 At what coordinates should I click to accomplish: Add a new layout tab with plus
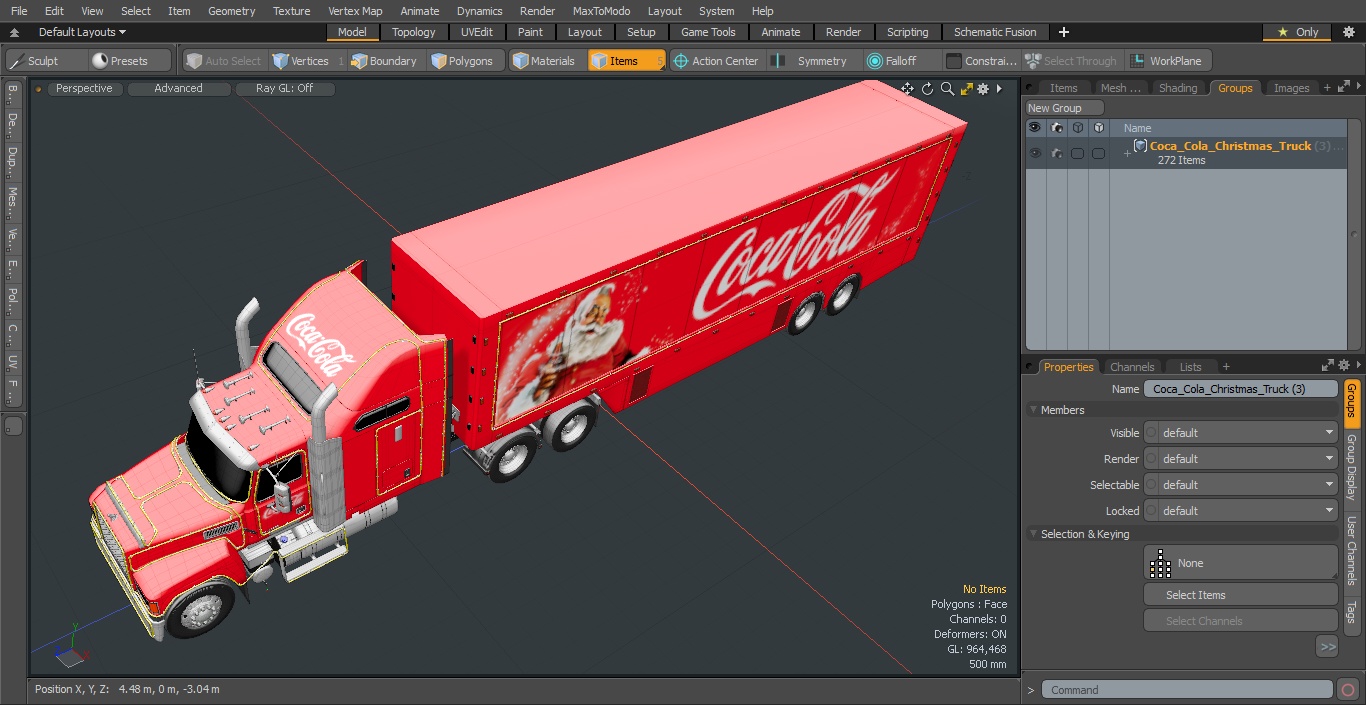click(1063, 32)
